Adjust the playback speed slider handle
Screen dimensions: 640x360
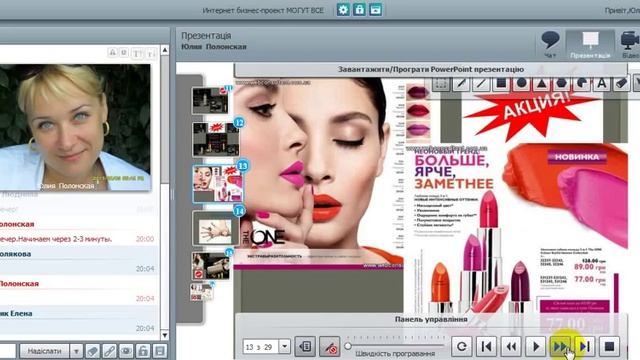[x=348, y=346]
